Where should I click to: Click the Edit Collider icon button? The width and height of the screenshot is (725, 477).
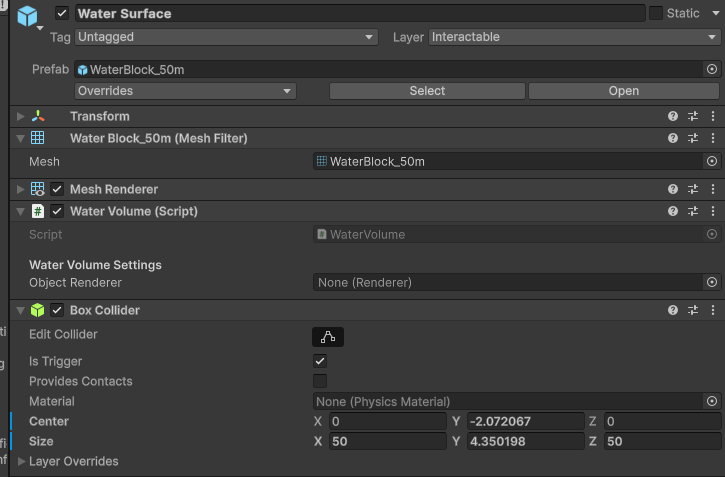click(x=327, y=336)
